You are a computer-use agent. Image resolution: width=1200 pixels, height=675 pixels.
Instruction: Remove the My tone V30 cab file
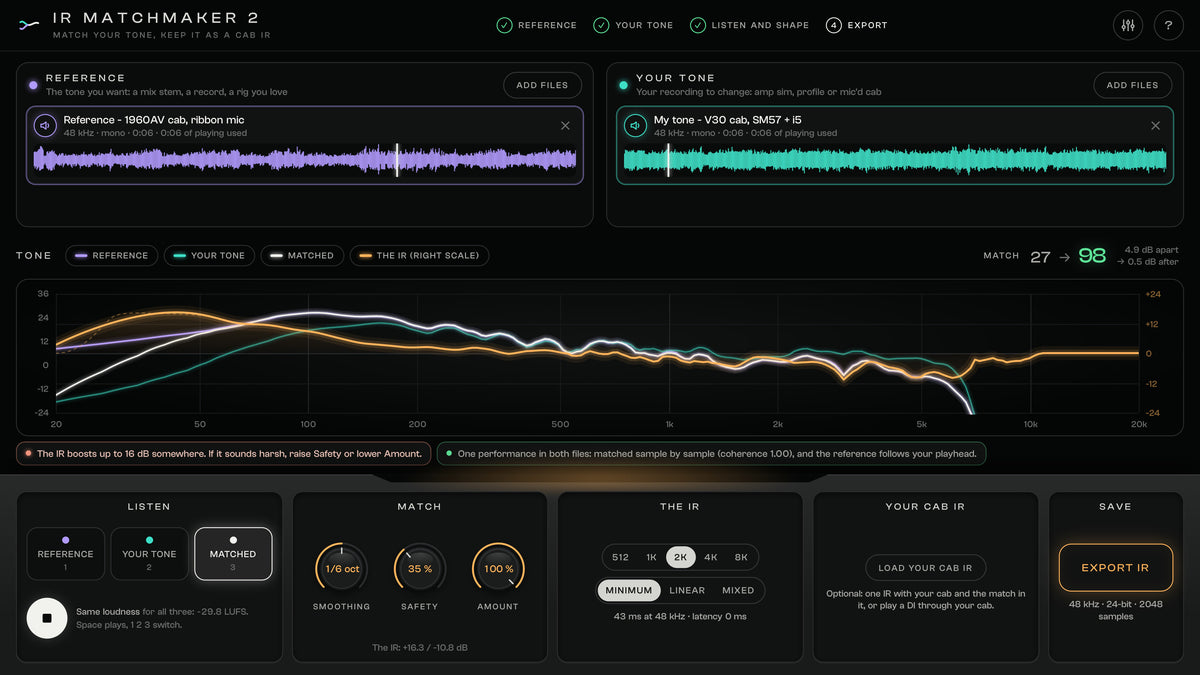(1155, 126)
